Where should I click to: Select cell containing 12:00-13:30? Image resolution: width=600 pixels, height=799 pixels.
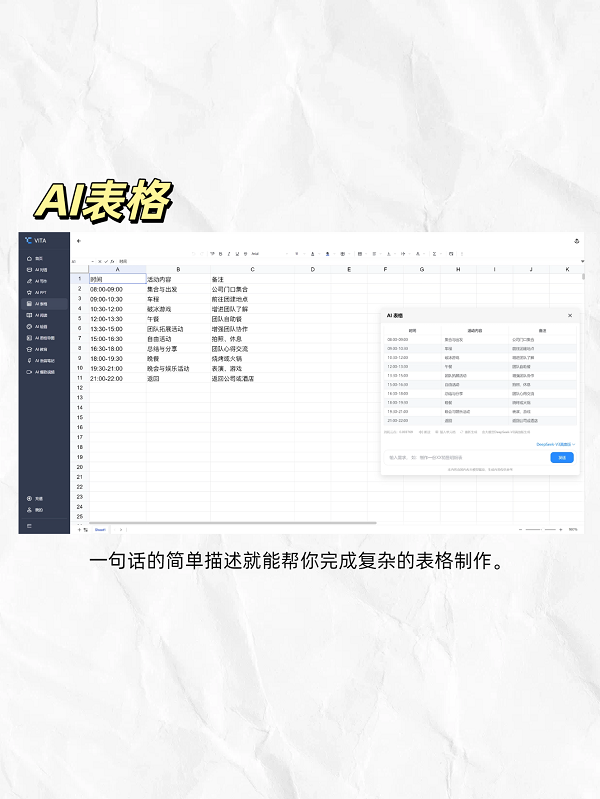click(x=118, y=319)
